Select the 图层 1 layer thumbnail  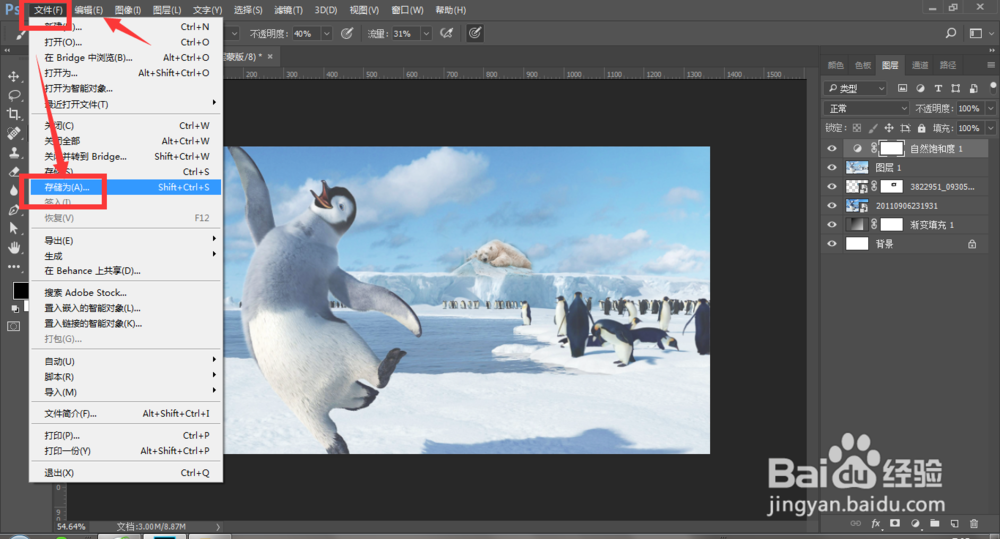click(x=857, y=168)
